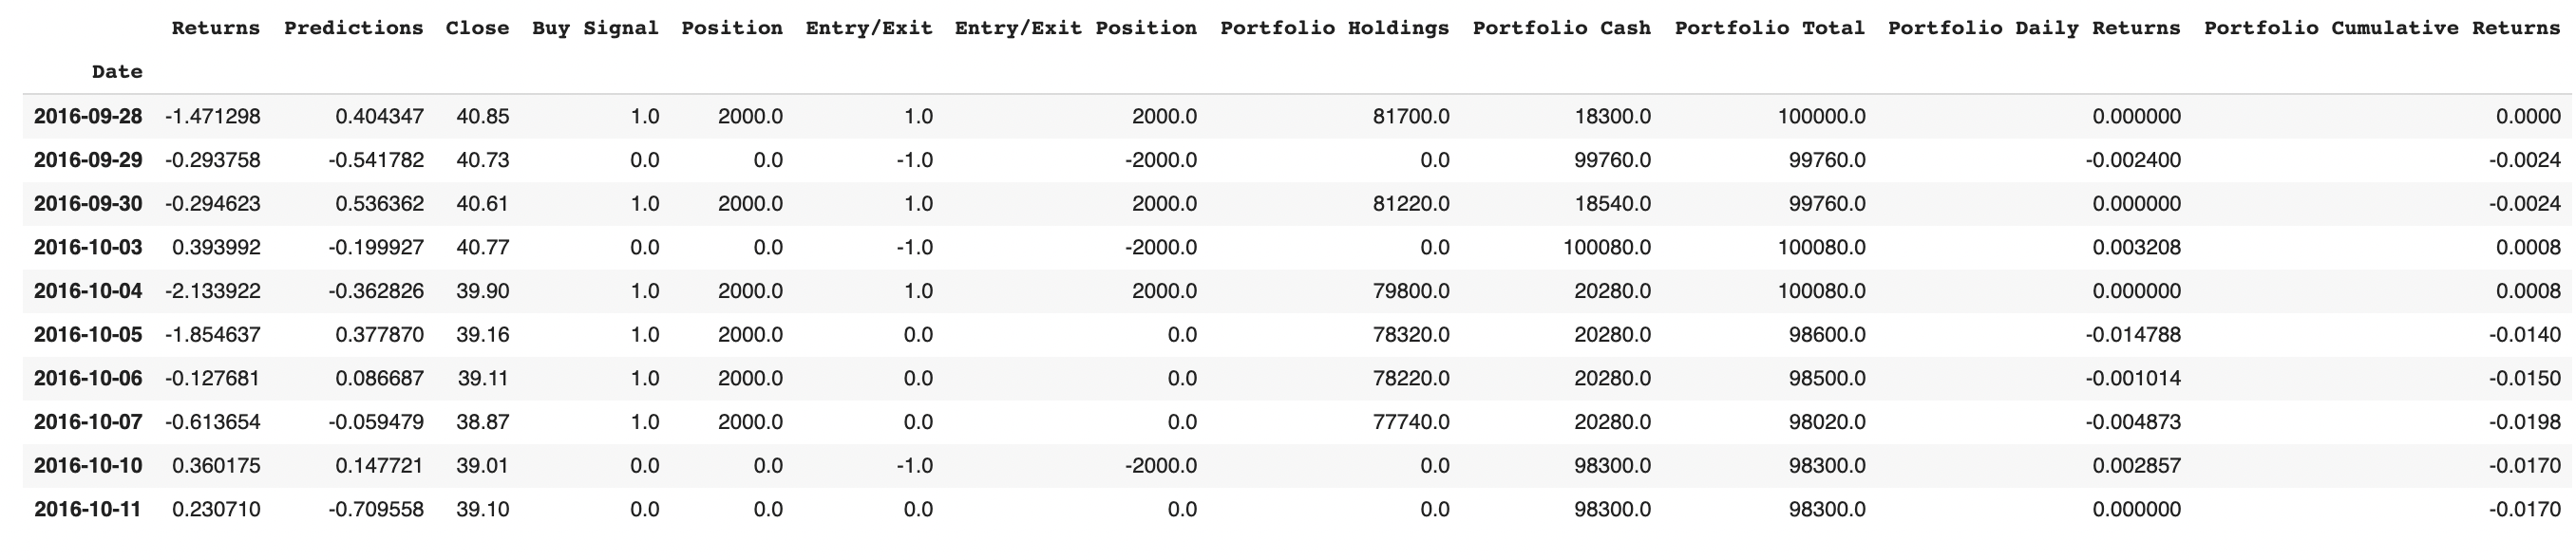The width and height of the screenshot is (2576, 560).
Task: Click the Position column header
Action: pos(732,28)
